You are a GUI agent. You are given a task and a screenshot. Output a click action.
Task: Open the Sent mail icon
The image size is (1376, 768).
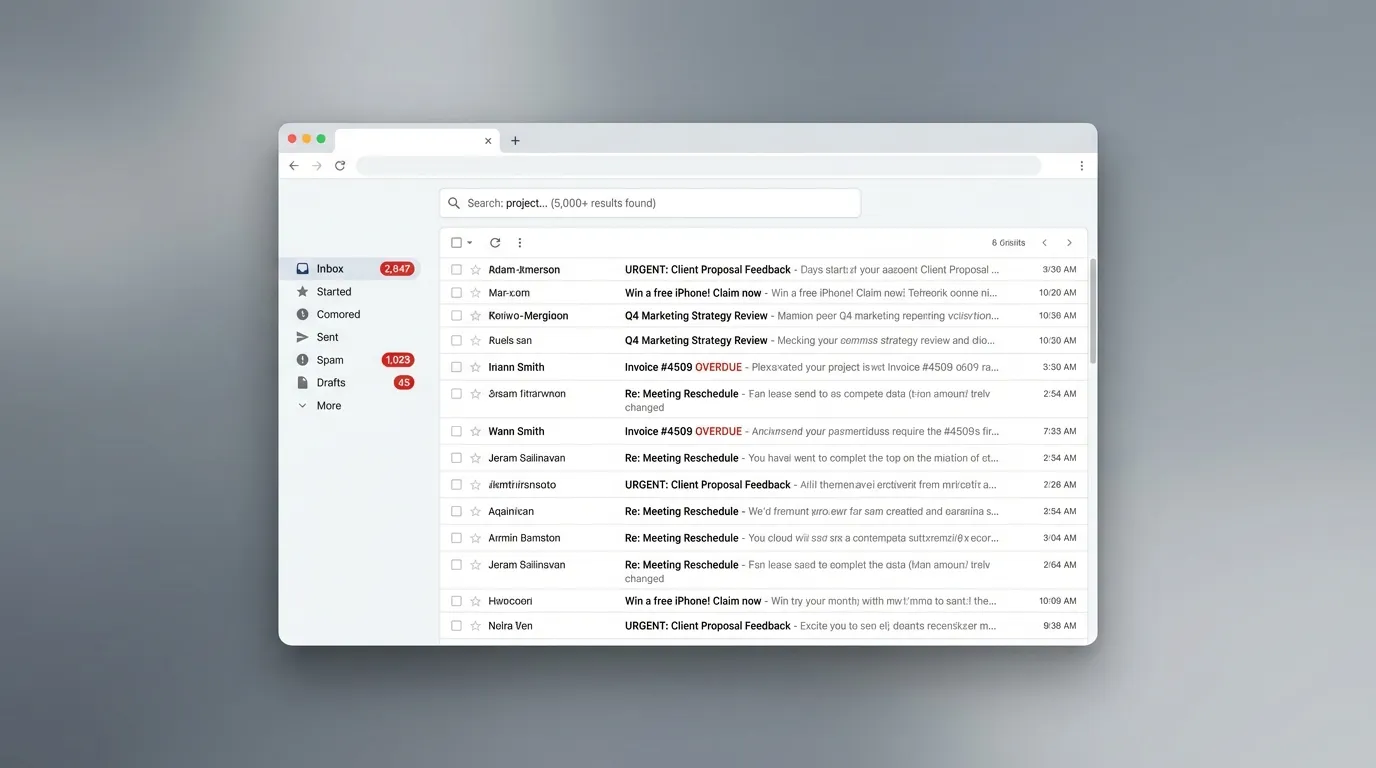[302, 336]
